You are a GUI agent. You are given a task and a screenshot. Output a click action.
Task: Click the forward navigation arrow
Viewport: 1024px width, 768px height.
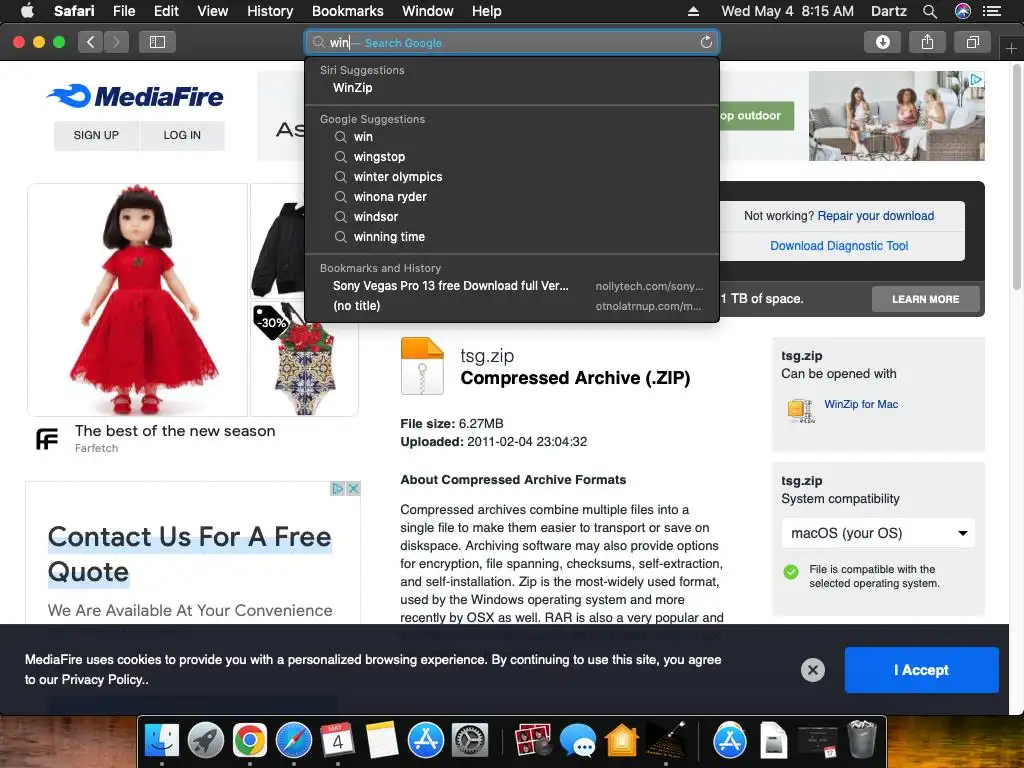pyautogui.click(x=116, y=42)
